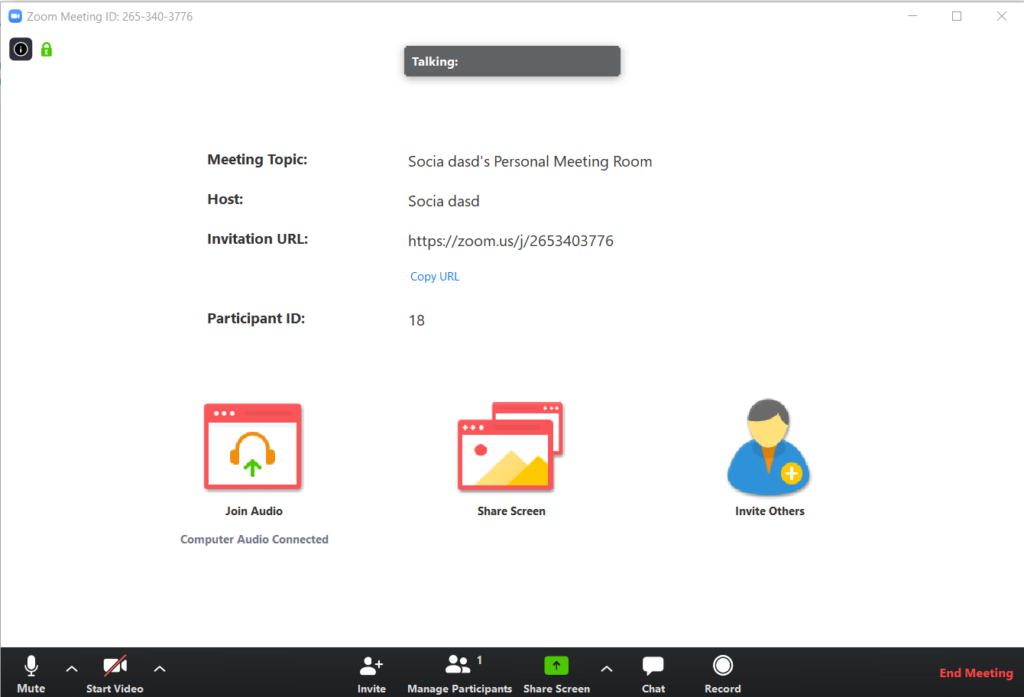Open share options arrow beside Share Screen
Image resolution: width=1024 pixels, height=697 pixels.
click(x=607, y=669)
